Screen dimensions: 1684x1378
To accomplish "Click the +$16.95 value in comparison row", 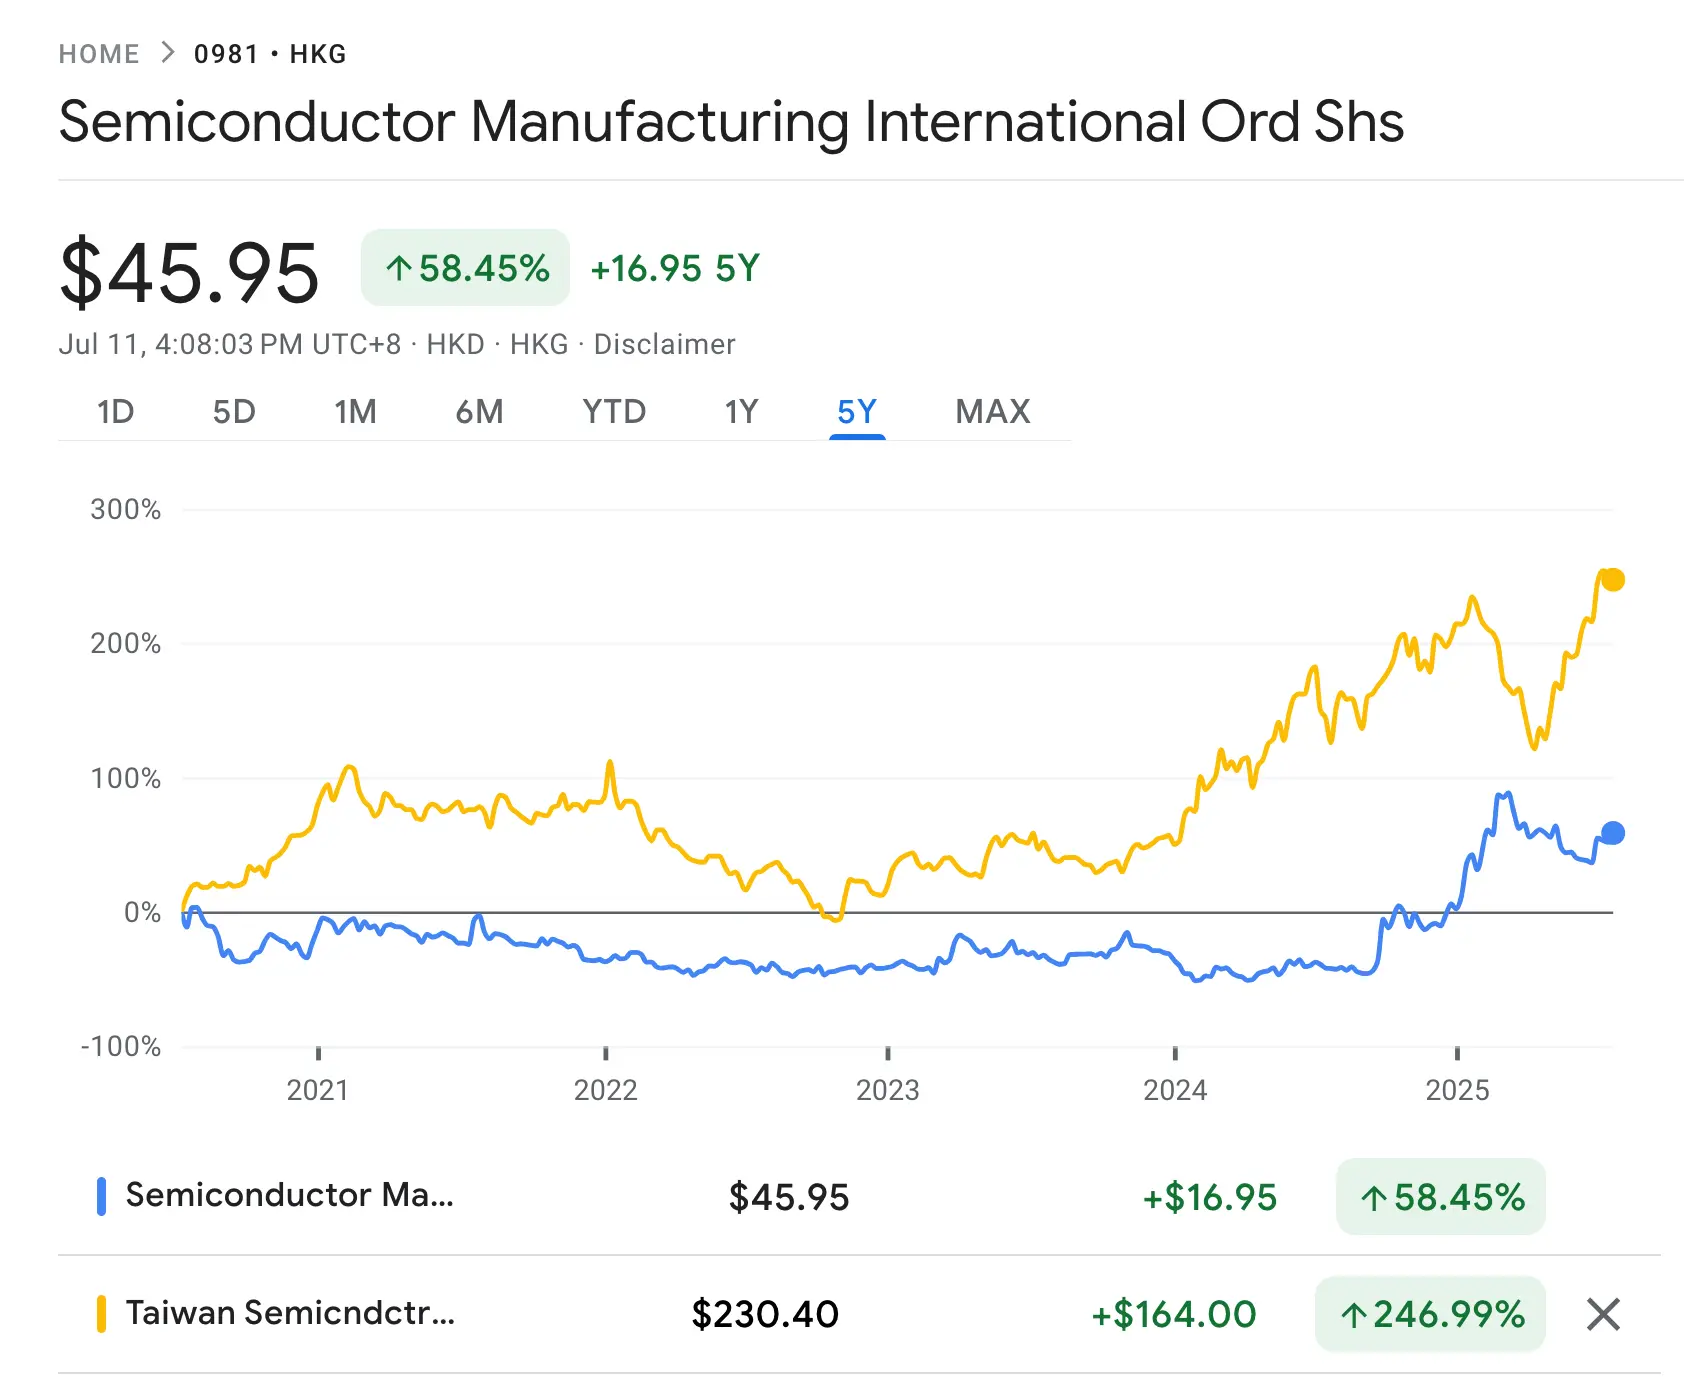I will 1210,1197.
